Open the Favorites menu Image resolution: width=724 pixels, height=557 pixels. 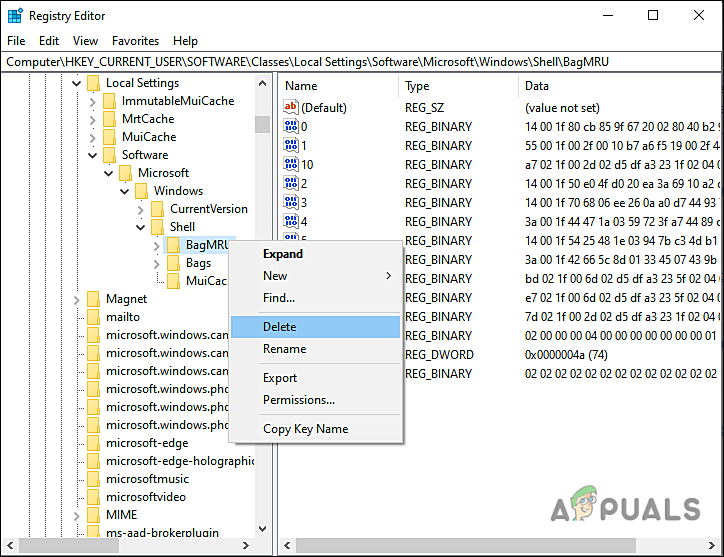click(135, 41)
